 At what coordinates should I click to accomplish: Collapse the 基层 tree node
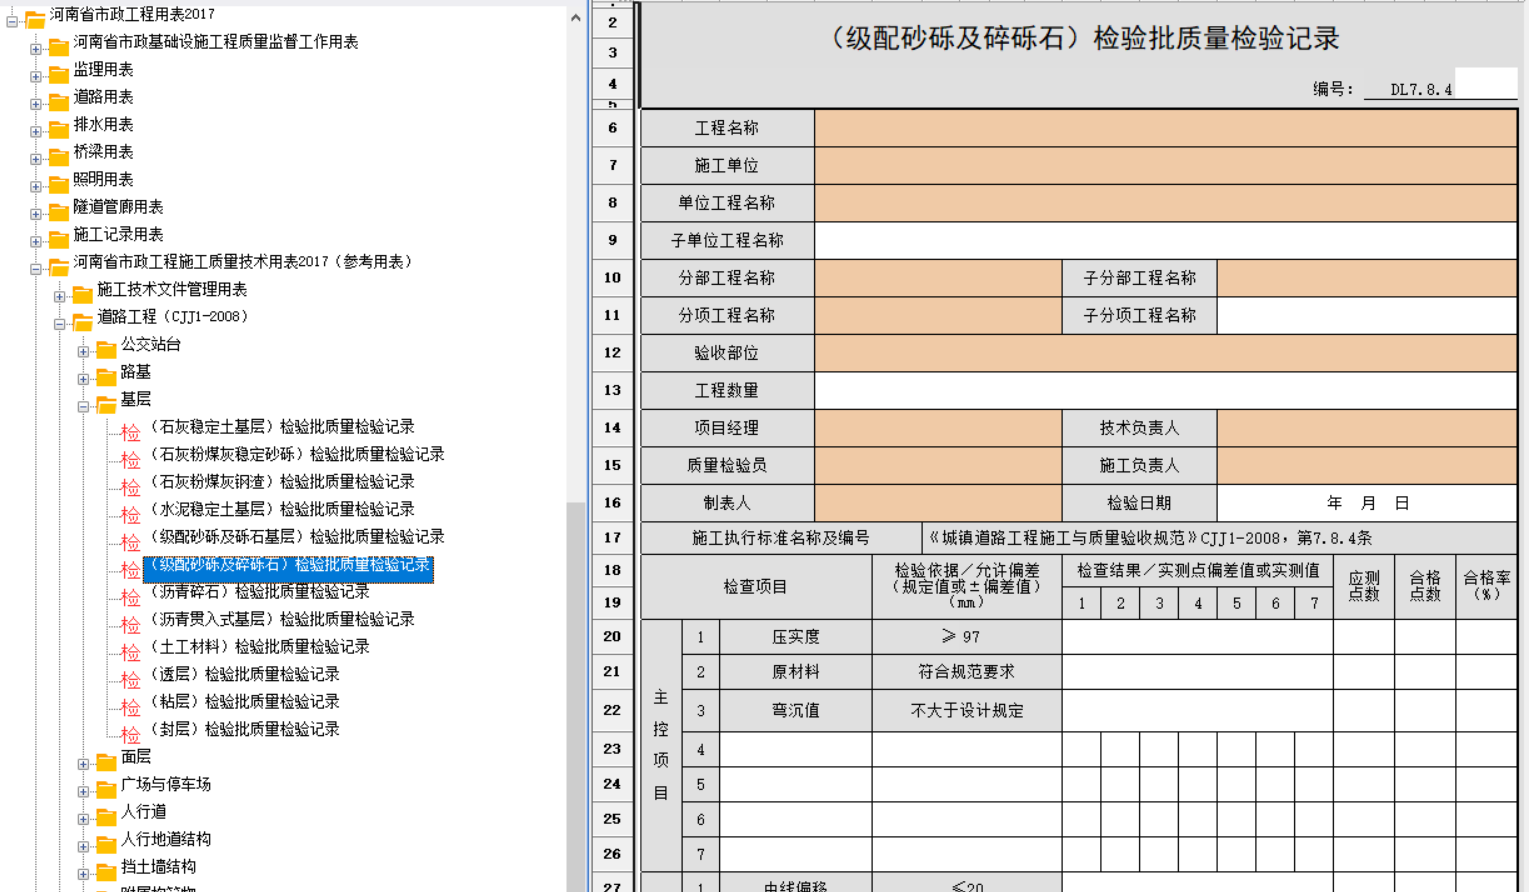tap(84, 406)
